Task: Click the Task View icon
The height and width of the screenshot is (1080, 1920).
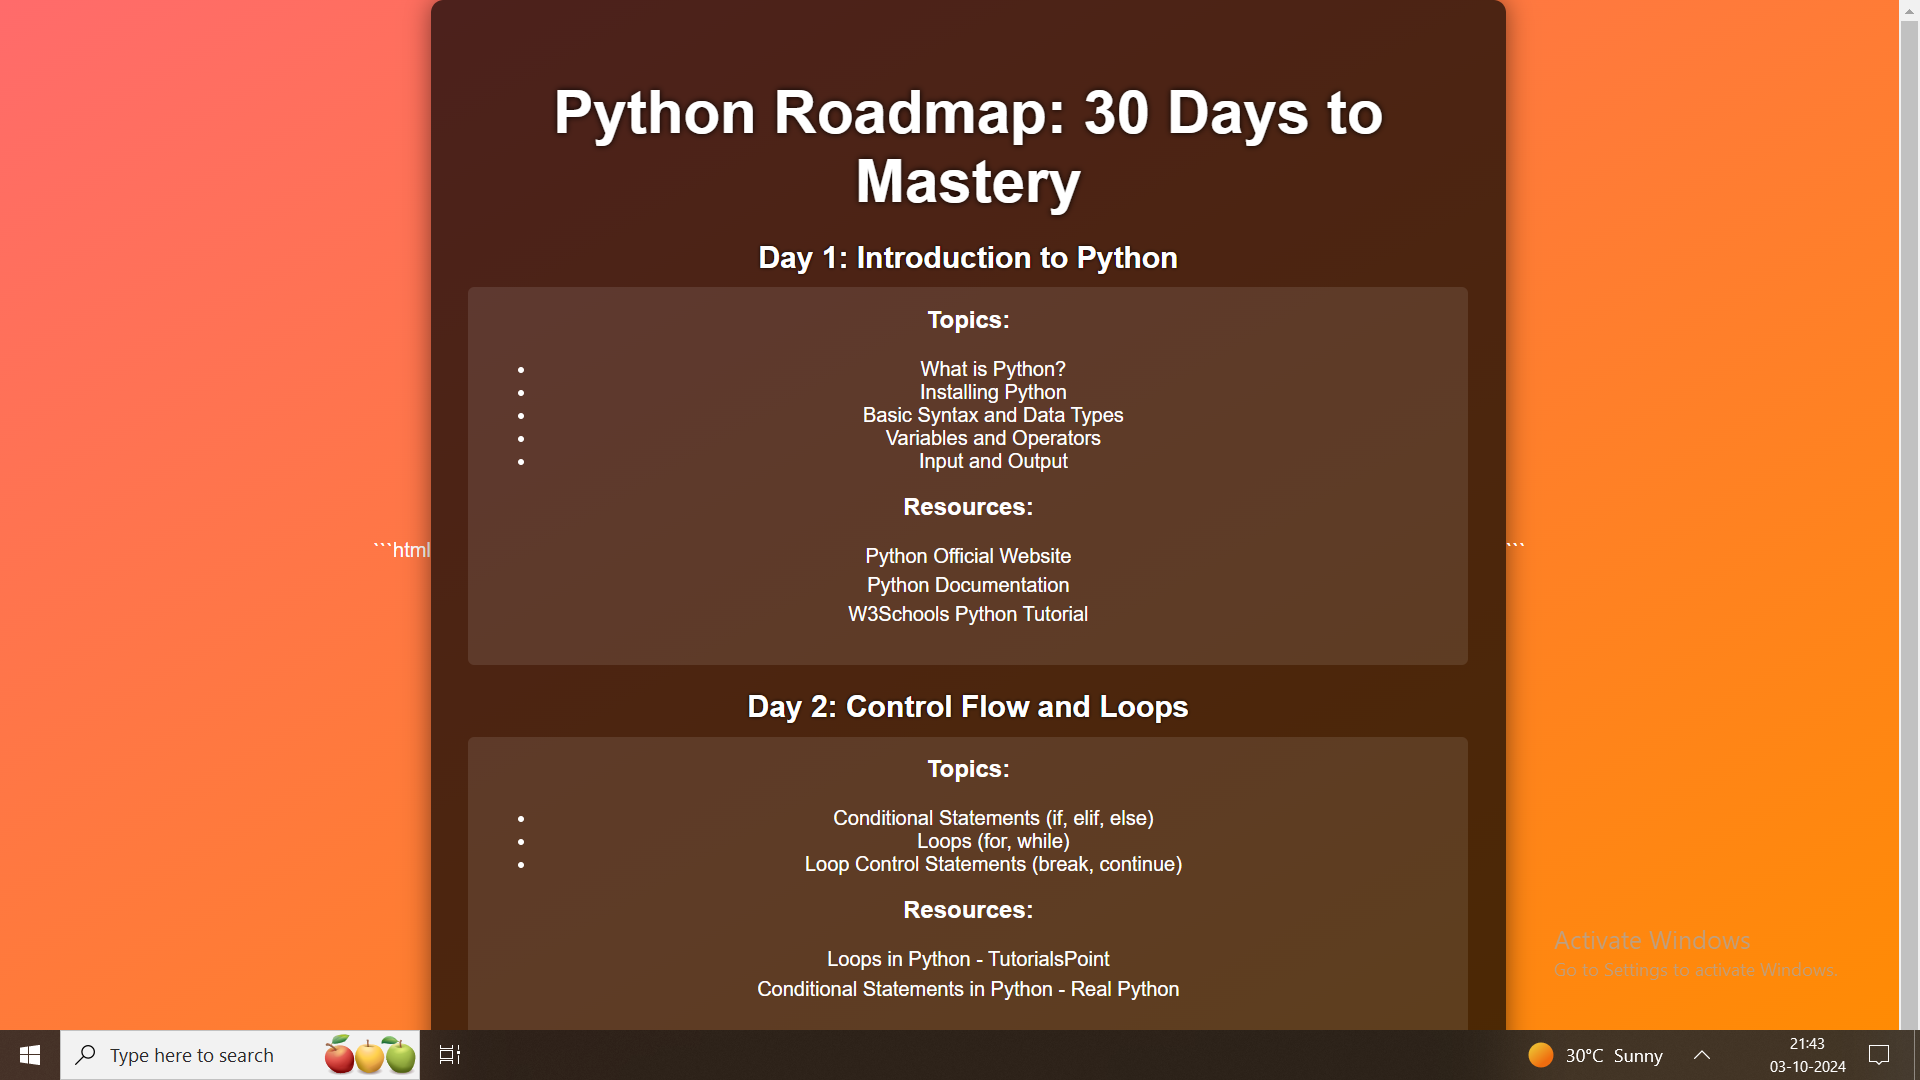Action: tap(450, 1055)
